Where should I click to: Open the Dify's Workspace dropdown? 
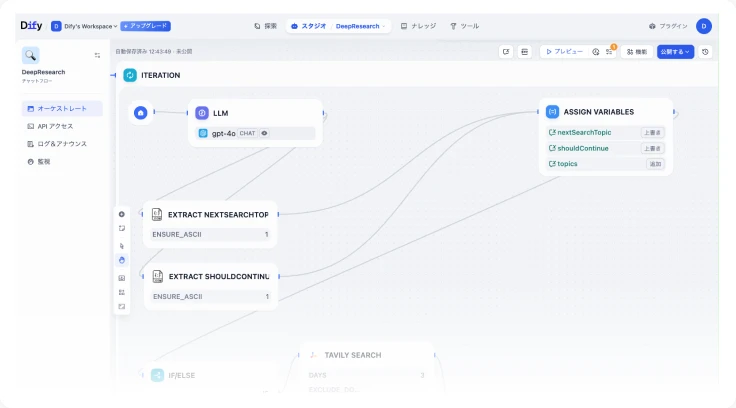click(84, 26)
